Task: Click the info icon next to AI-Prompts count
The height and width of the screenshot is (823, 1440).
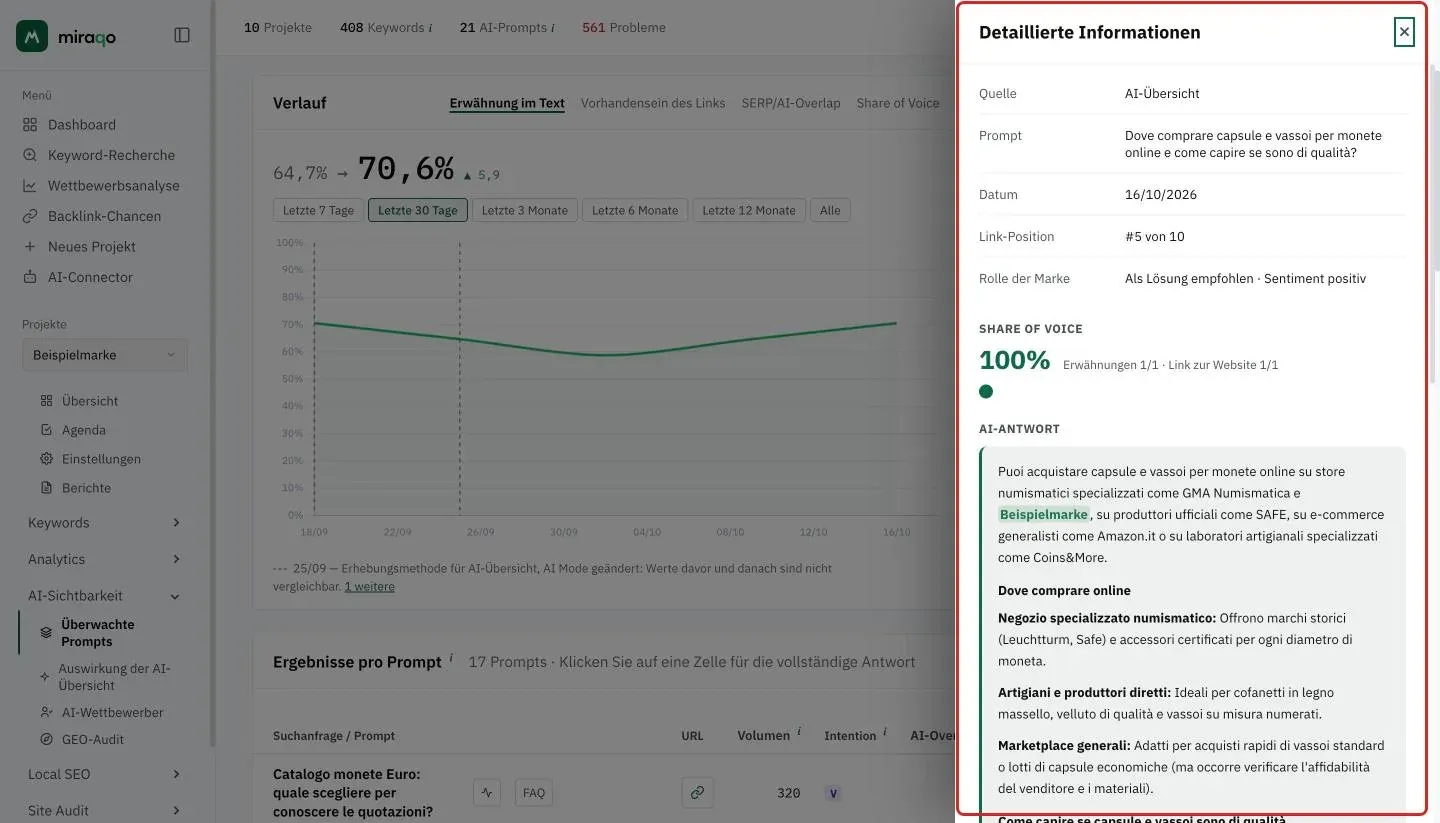Action: [x=553, y=28]
